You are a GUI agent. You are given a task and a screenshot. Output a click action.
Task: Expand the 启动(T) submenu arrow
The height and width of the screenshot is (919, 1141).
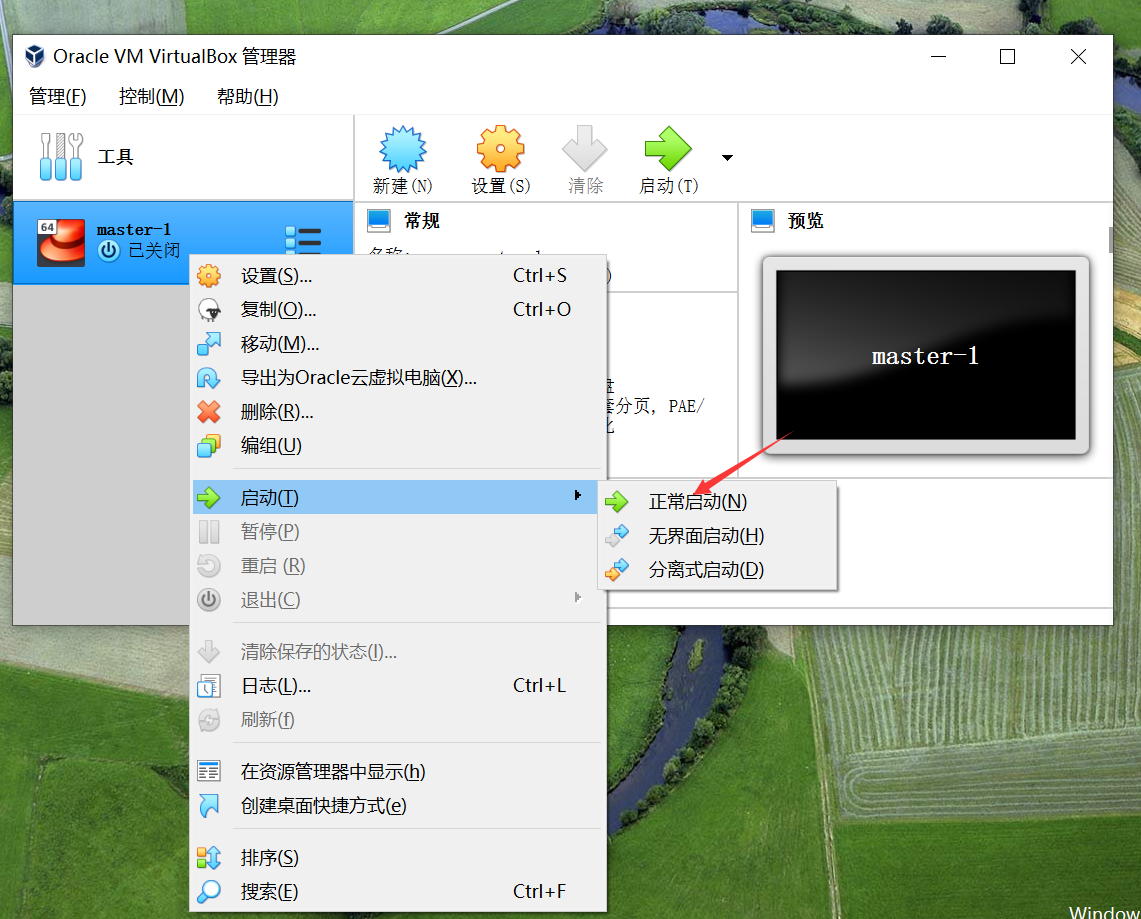click(578, 496)
